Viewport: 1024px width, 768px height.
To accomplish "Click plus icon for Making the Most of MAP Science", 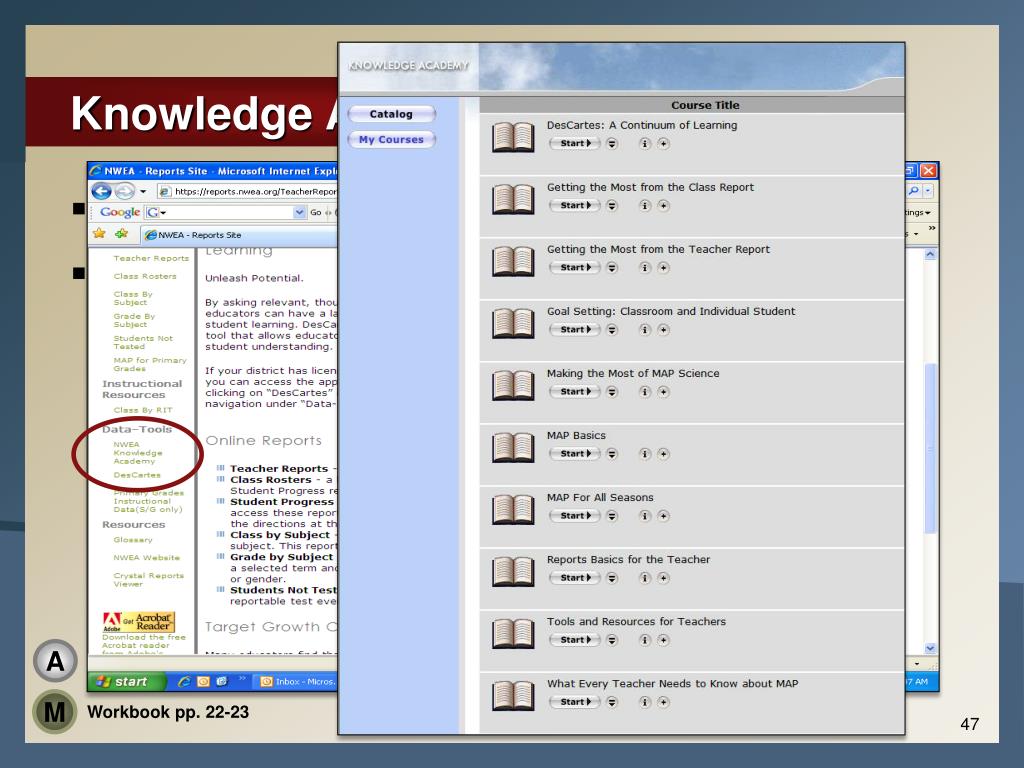I will click(x=664, y=392).
